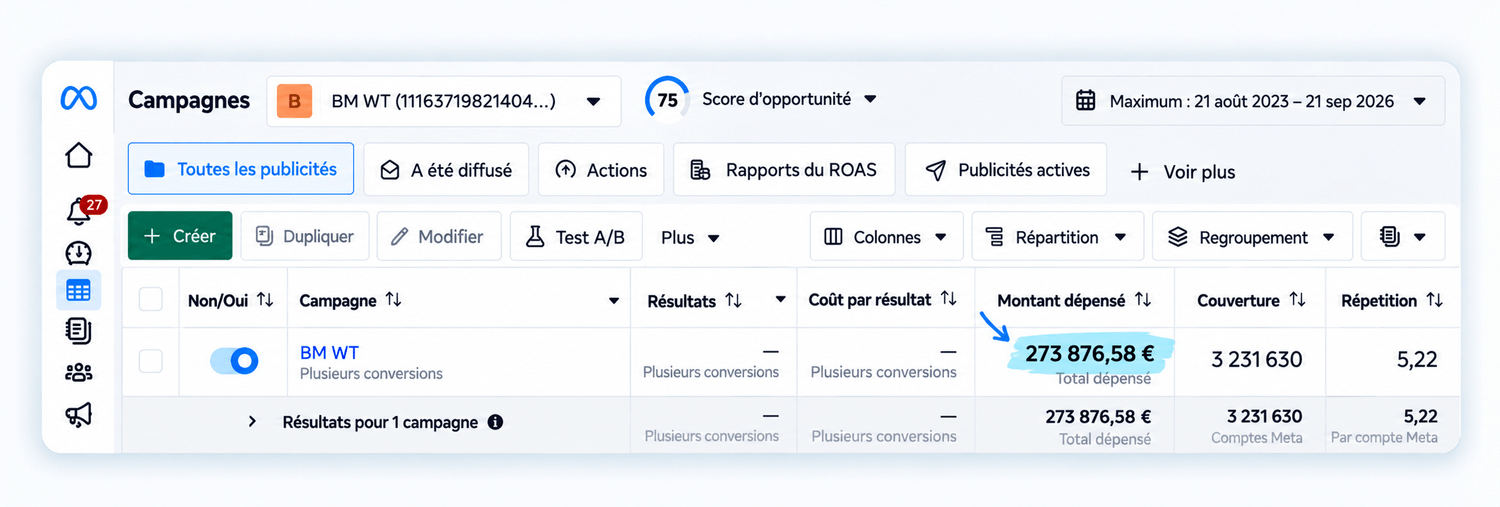Click the orange B account avatar
Viewport: 1500px width, 507px height.
tap(294, 101)
